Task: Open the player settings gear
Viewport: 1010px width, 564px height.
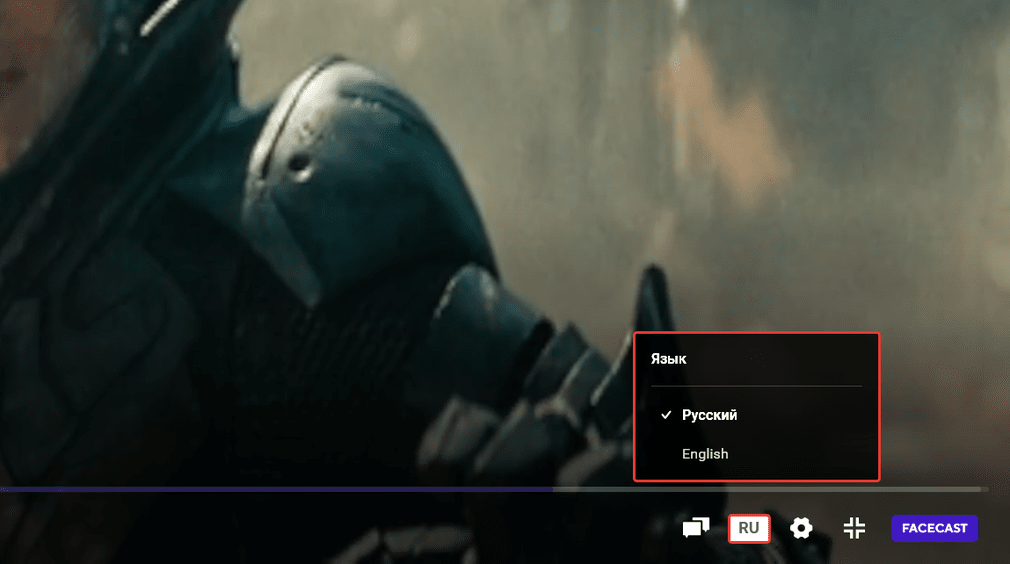Action: (x=801, y=529)
